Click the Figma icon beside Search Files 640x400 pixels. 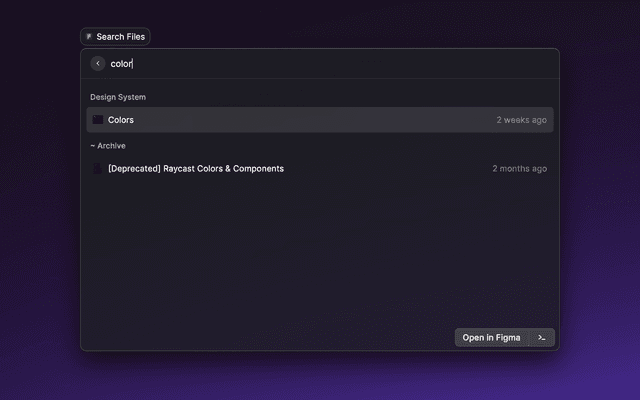[x=89, y=37]
